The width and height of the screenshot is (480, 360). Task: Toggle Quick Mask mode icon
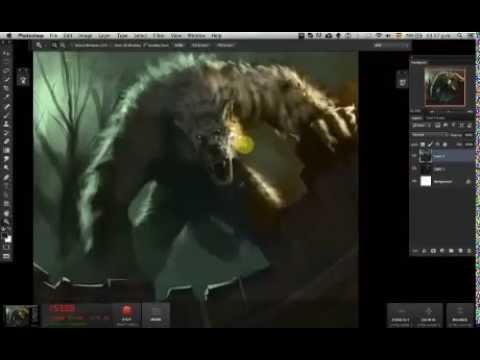coord(6,247)
